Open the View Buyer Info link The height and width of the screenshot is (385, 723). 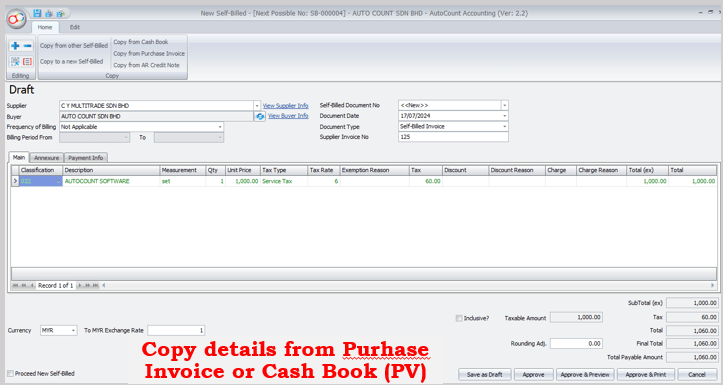point(288,116)
